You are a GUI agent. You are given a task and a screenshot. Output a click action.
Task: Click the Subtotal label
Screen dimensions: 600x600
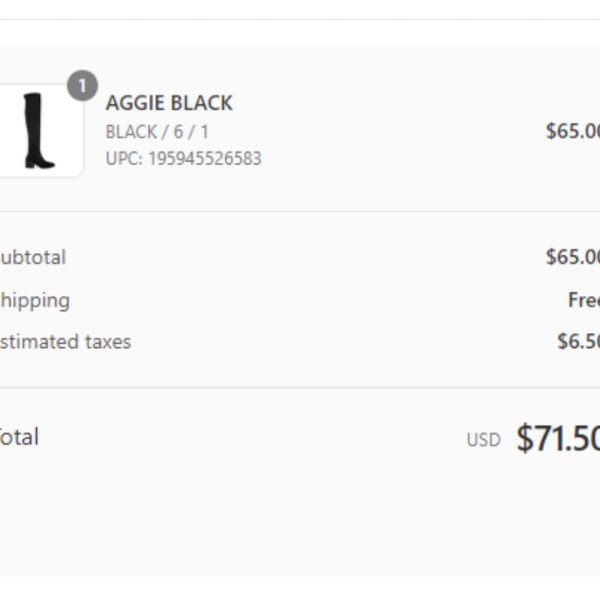[x=33, y=257]
